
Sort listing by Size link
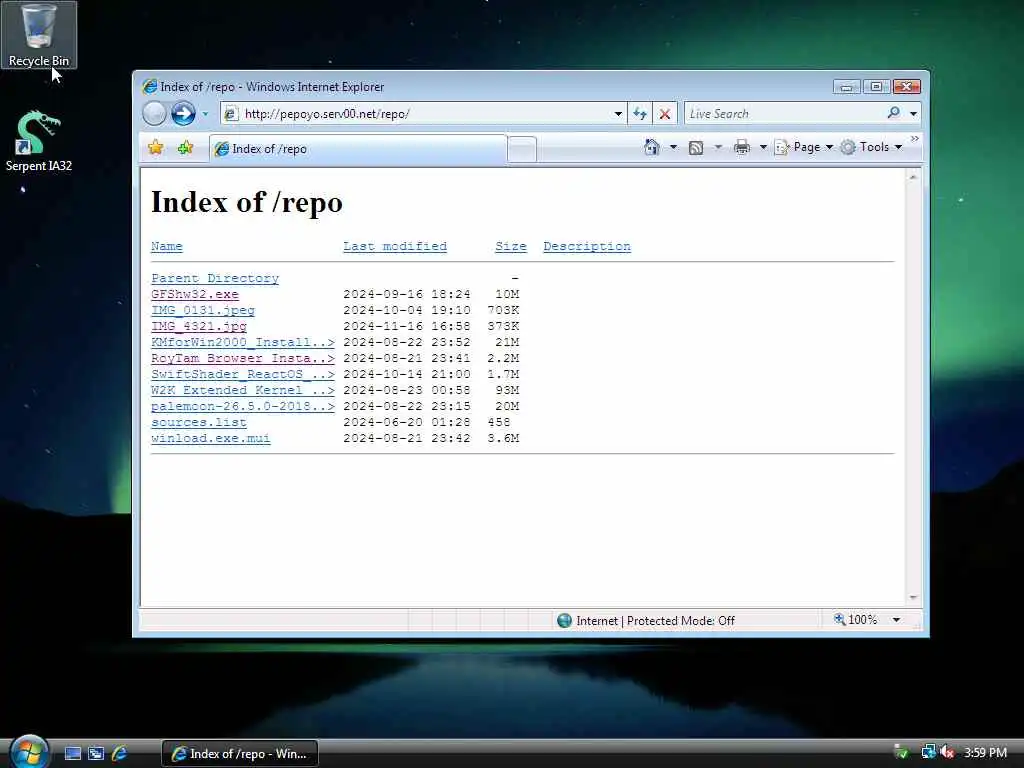(x=511, y=246)
